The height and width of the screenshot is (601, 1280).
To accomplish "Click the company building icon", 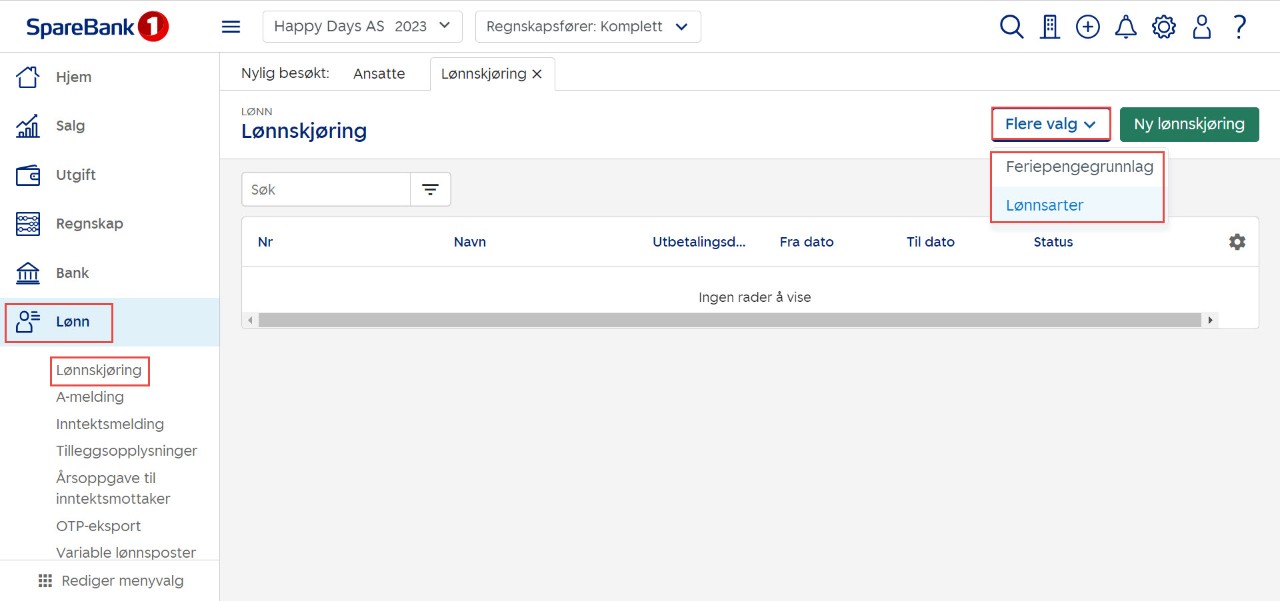I will coord(1049,27).
